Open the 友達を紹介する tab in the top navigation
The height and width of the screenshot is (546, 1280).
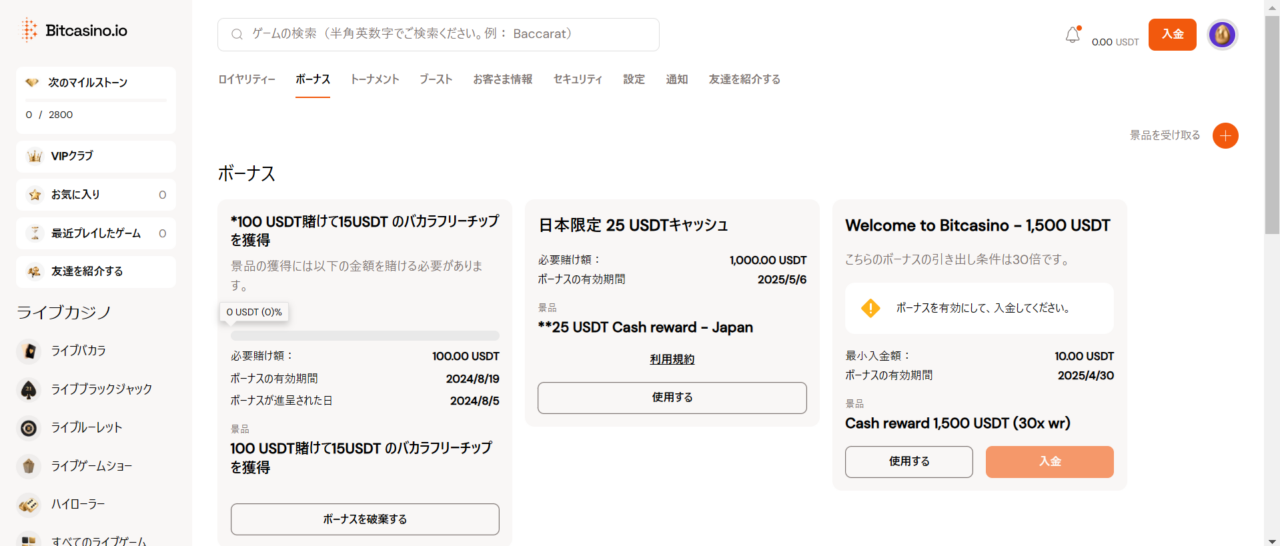(745, 79)
